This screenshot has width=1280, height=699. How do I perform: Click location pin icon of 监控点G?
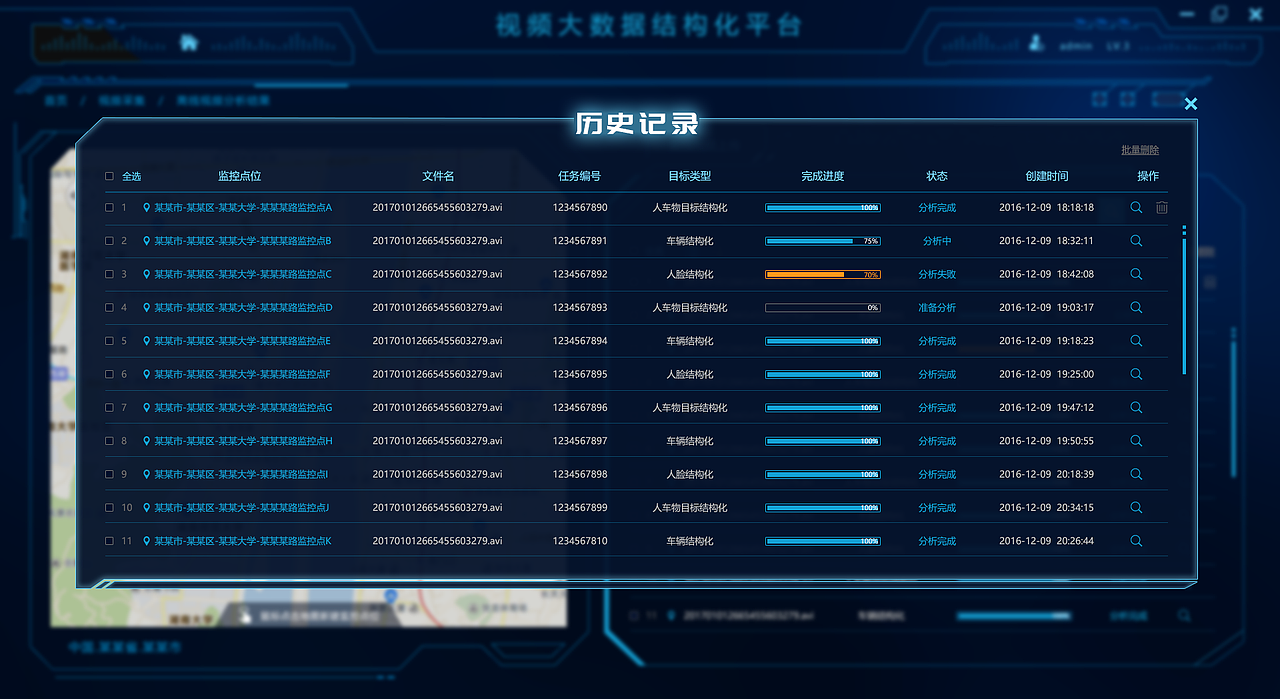click(147, 408)
